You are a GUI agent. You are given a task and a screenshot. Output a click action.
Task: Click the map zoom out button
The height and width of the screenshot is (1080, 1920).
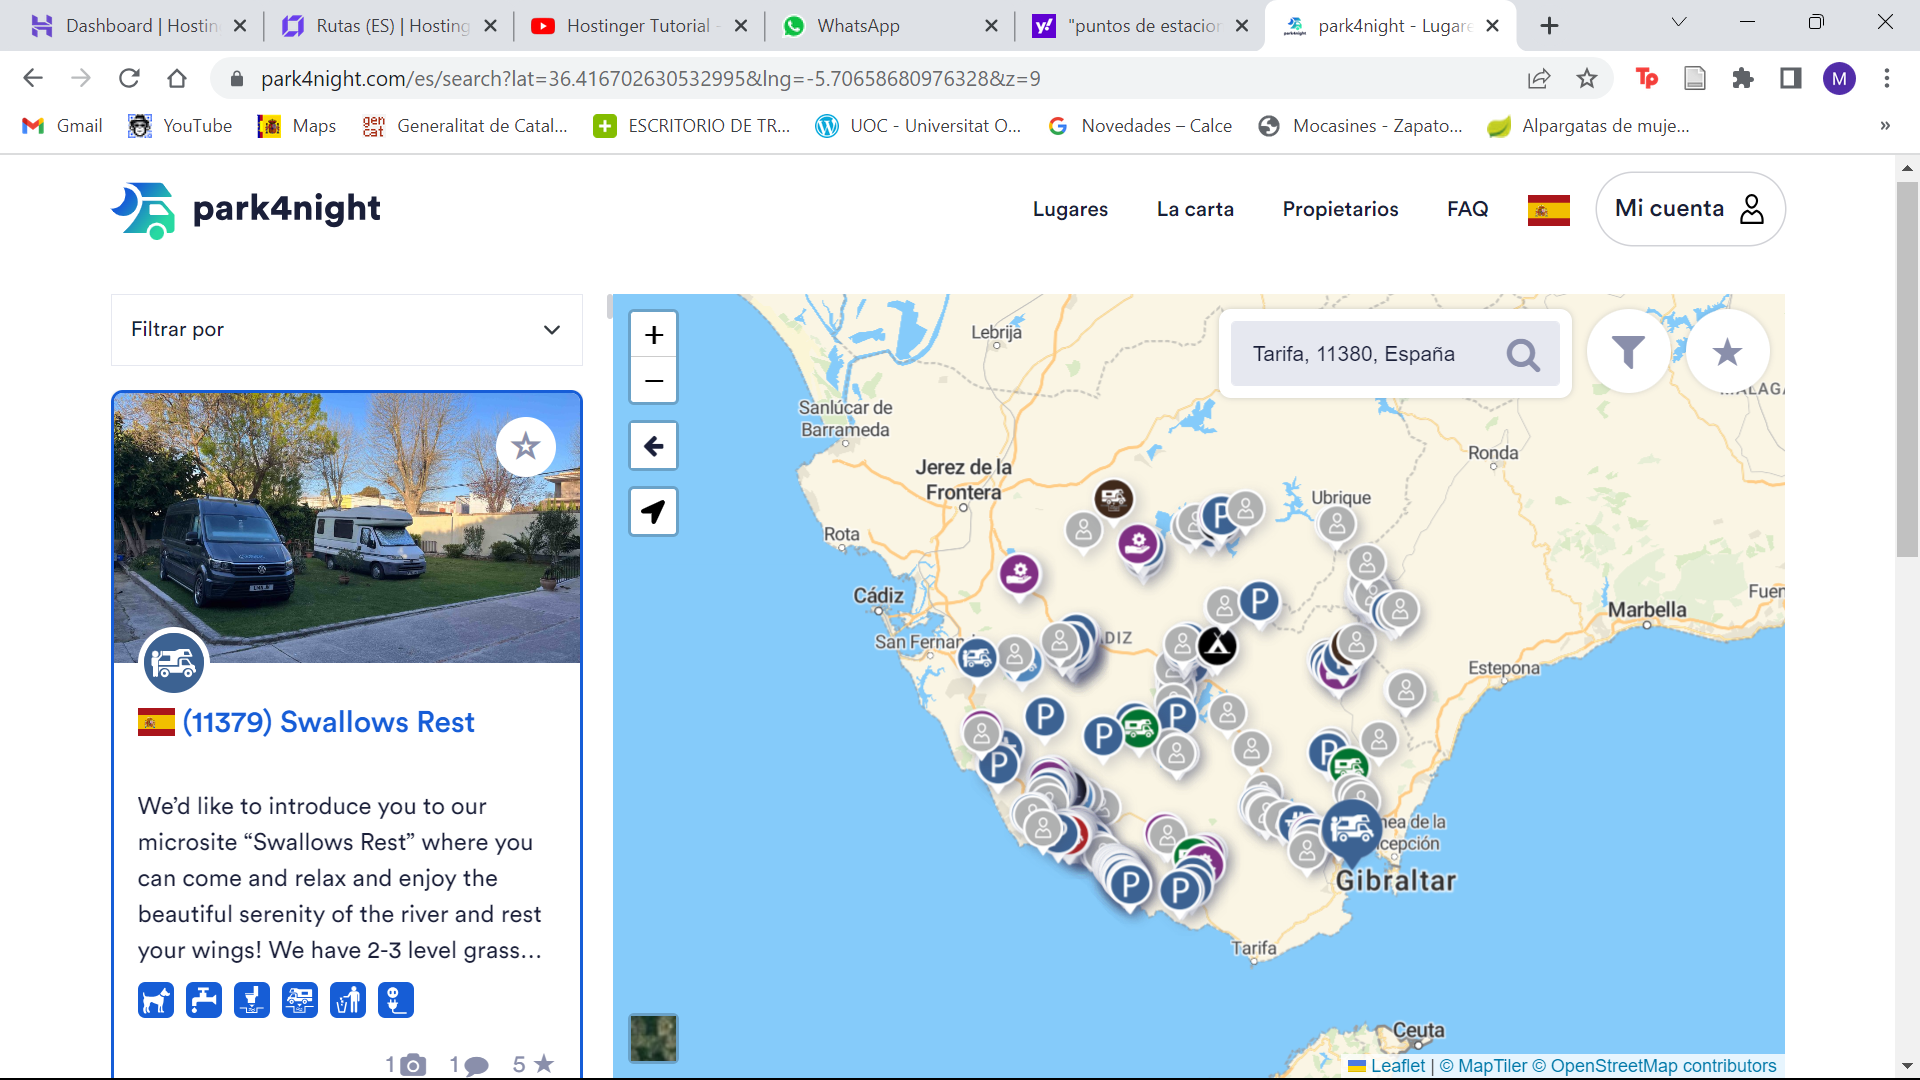653,381
